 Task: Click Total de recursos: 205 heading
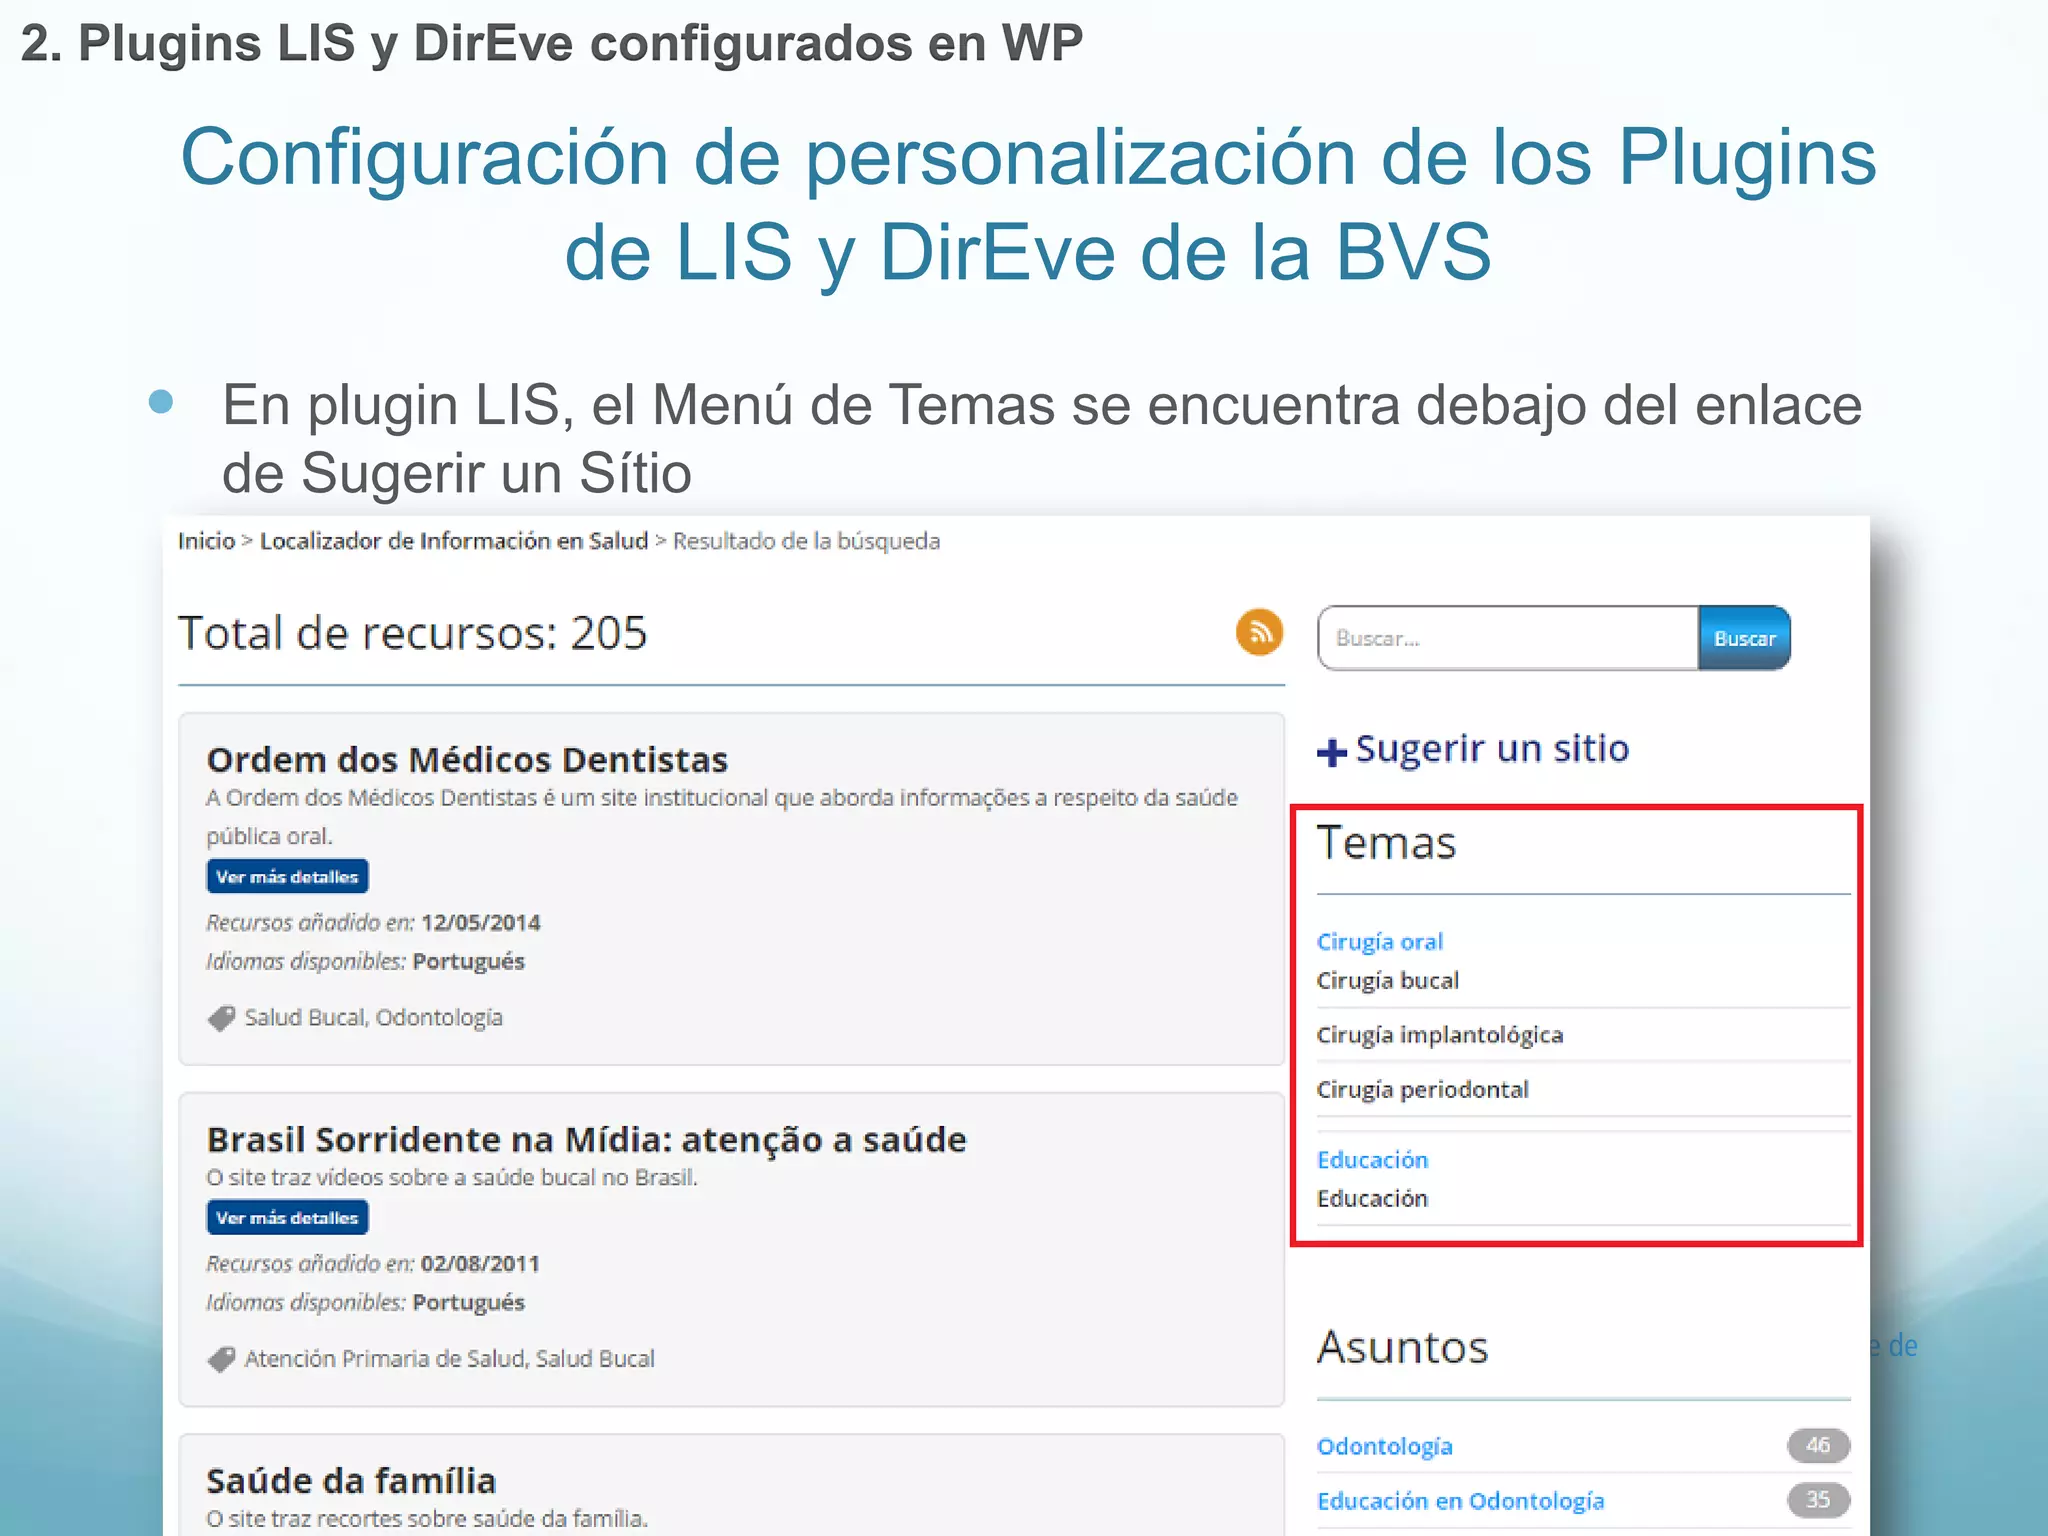(x=413, y=633)
